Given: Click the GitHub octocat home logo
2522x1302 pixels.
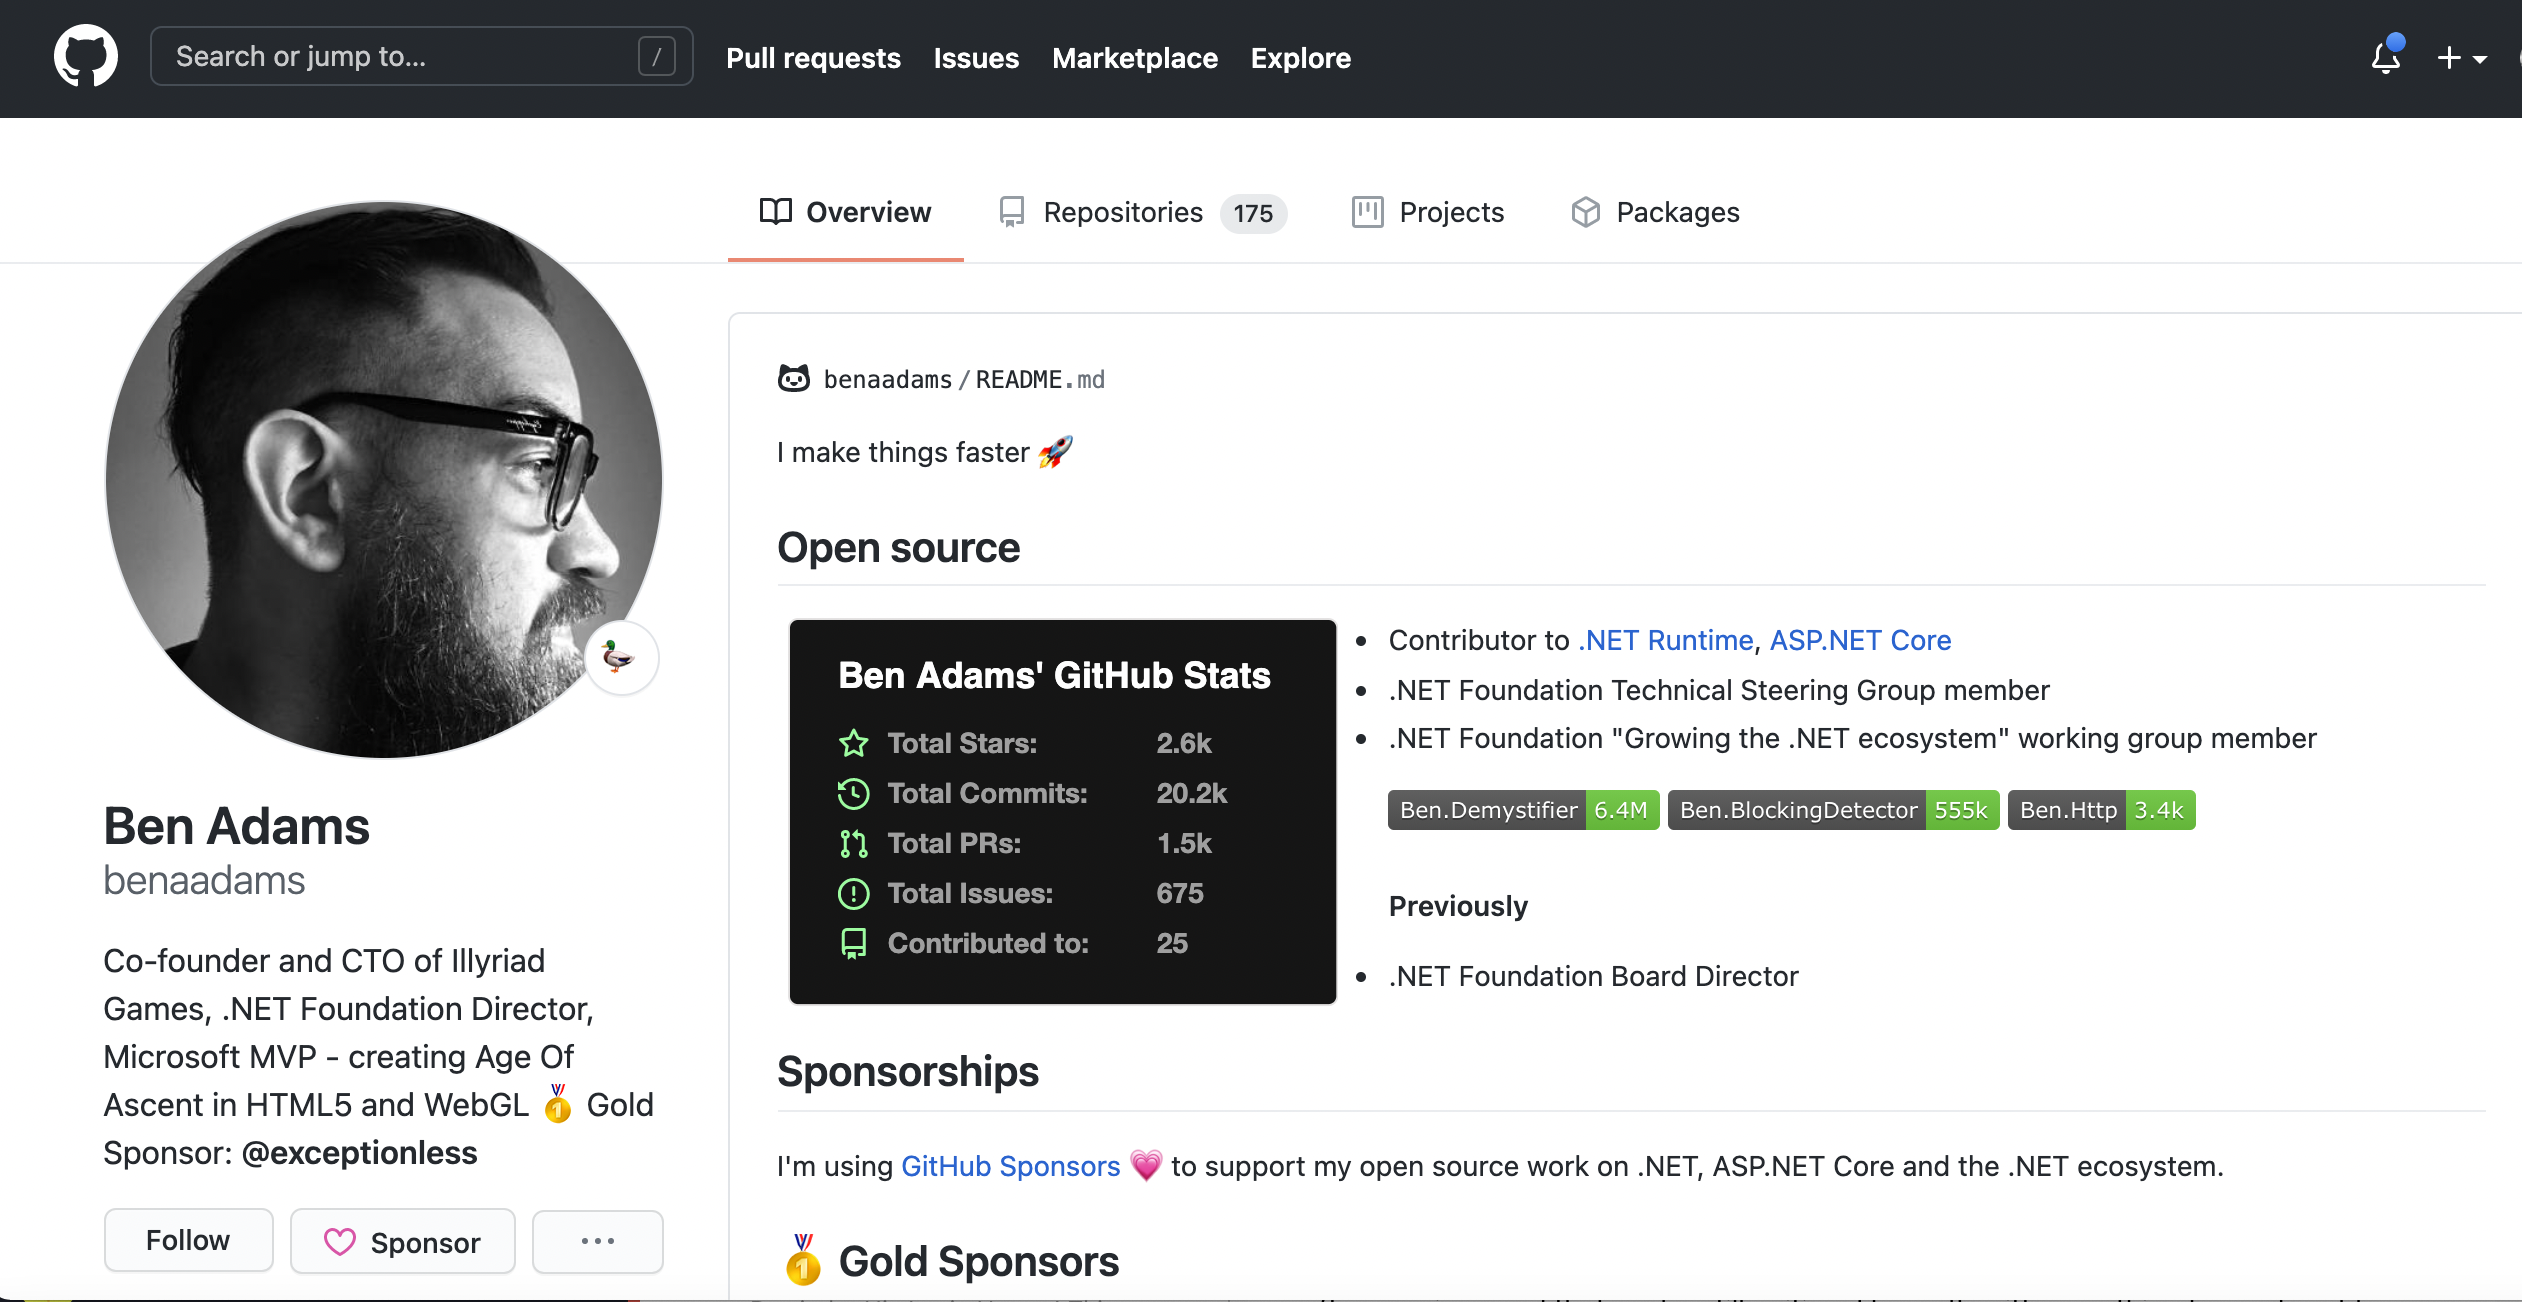Looking at the screenshot, I should point(85,55).
